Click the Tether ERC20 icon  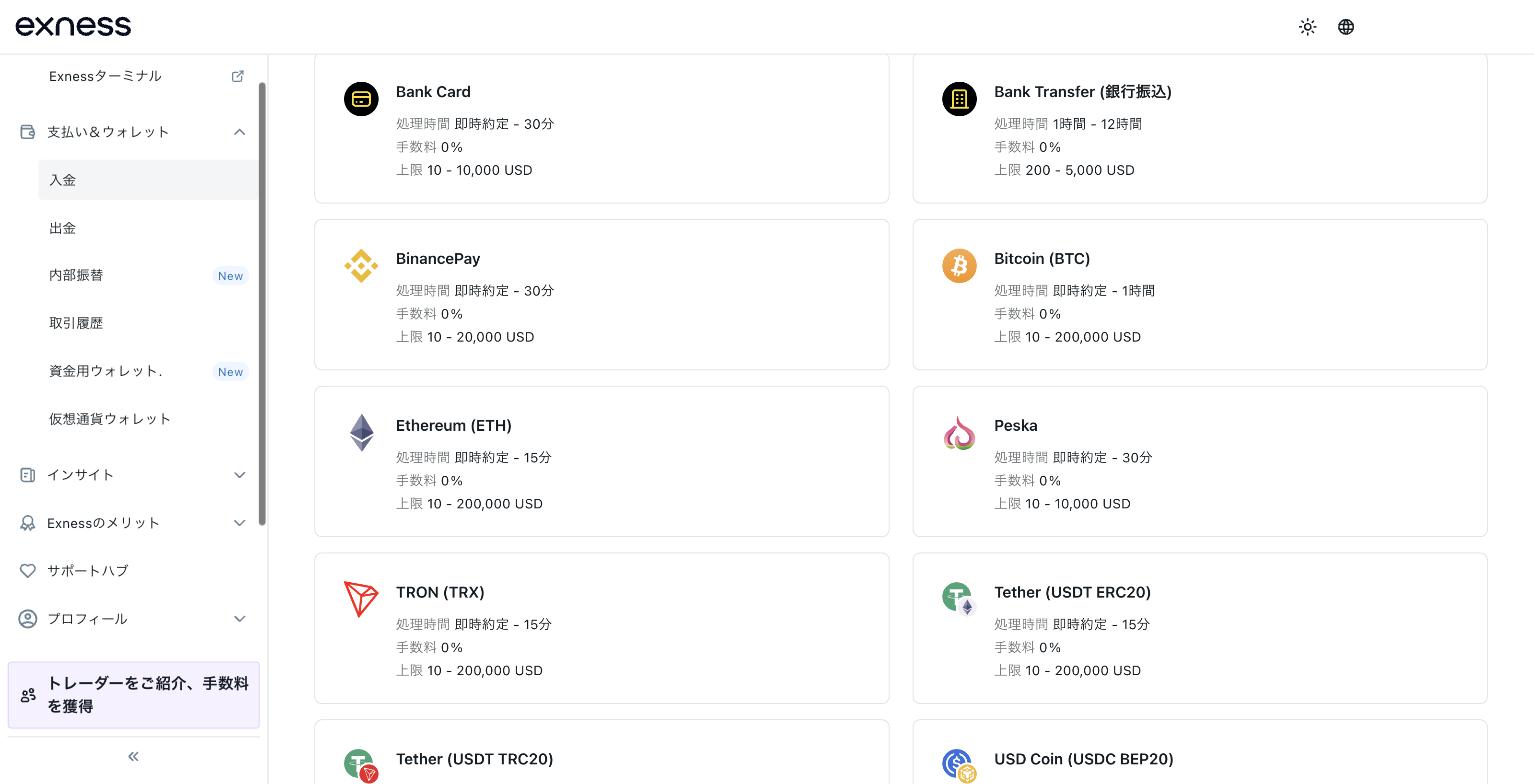pos(959,599)
